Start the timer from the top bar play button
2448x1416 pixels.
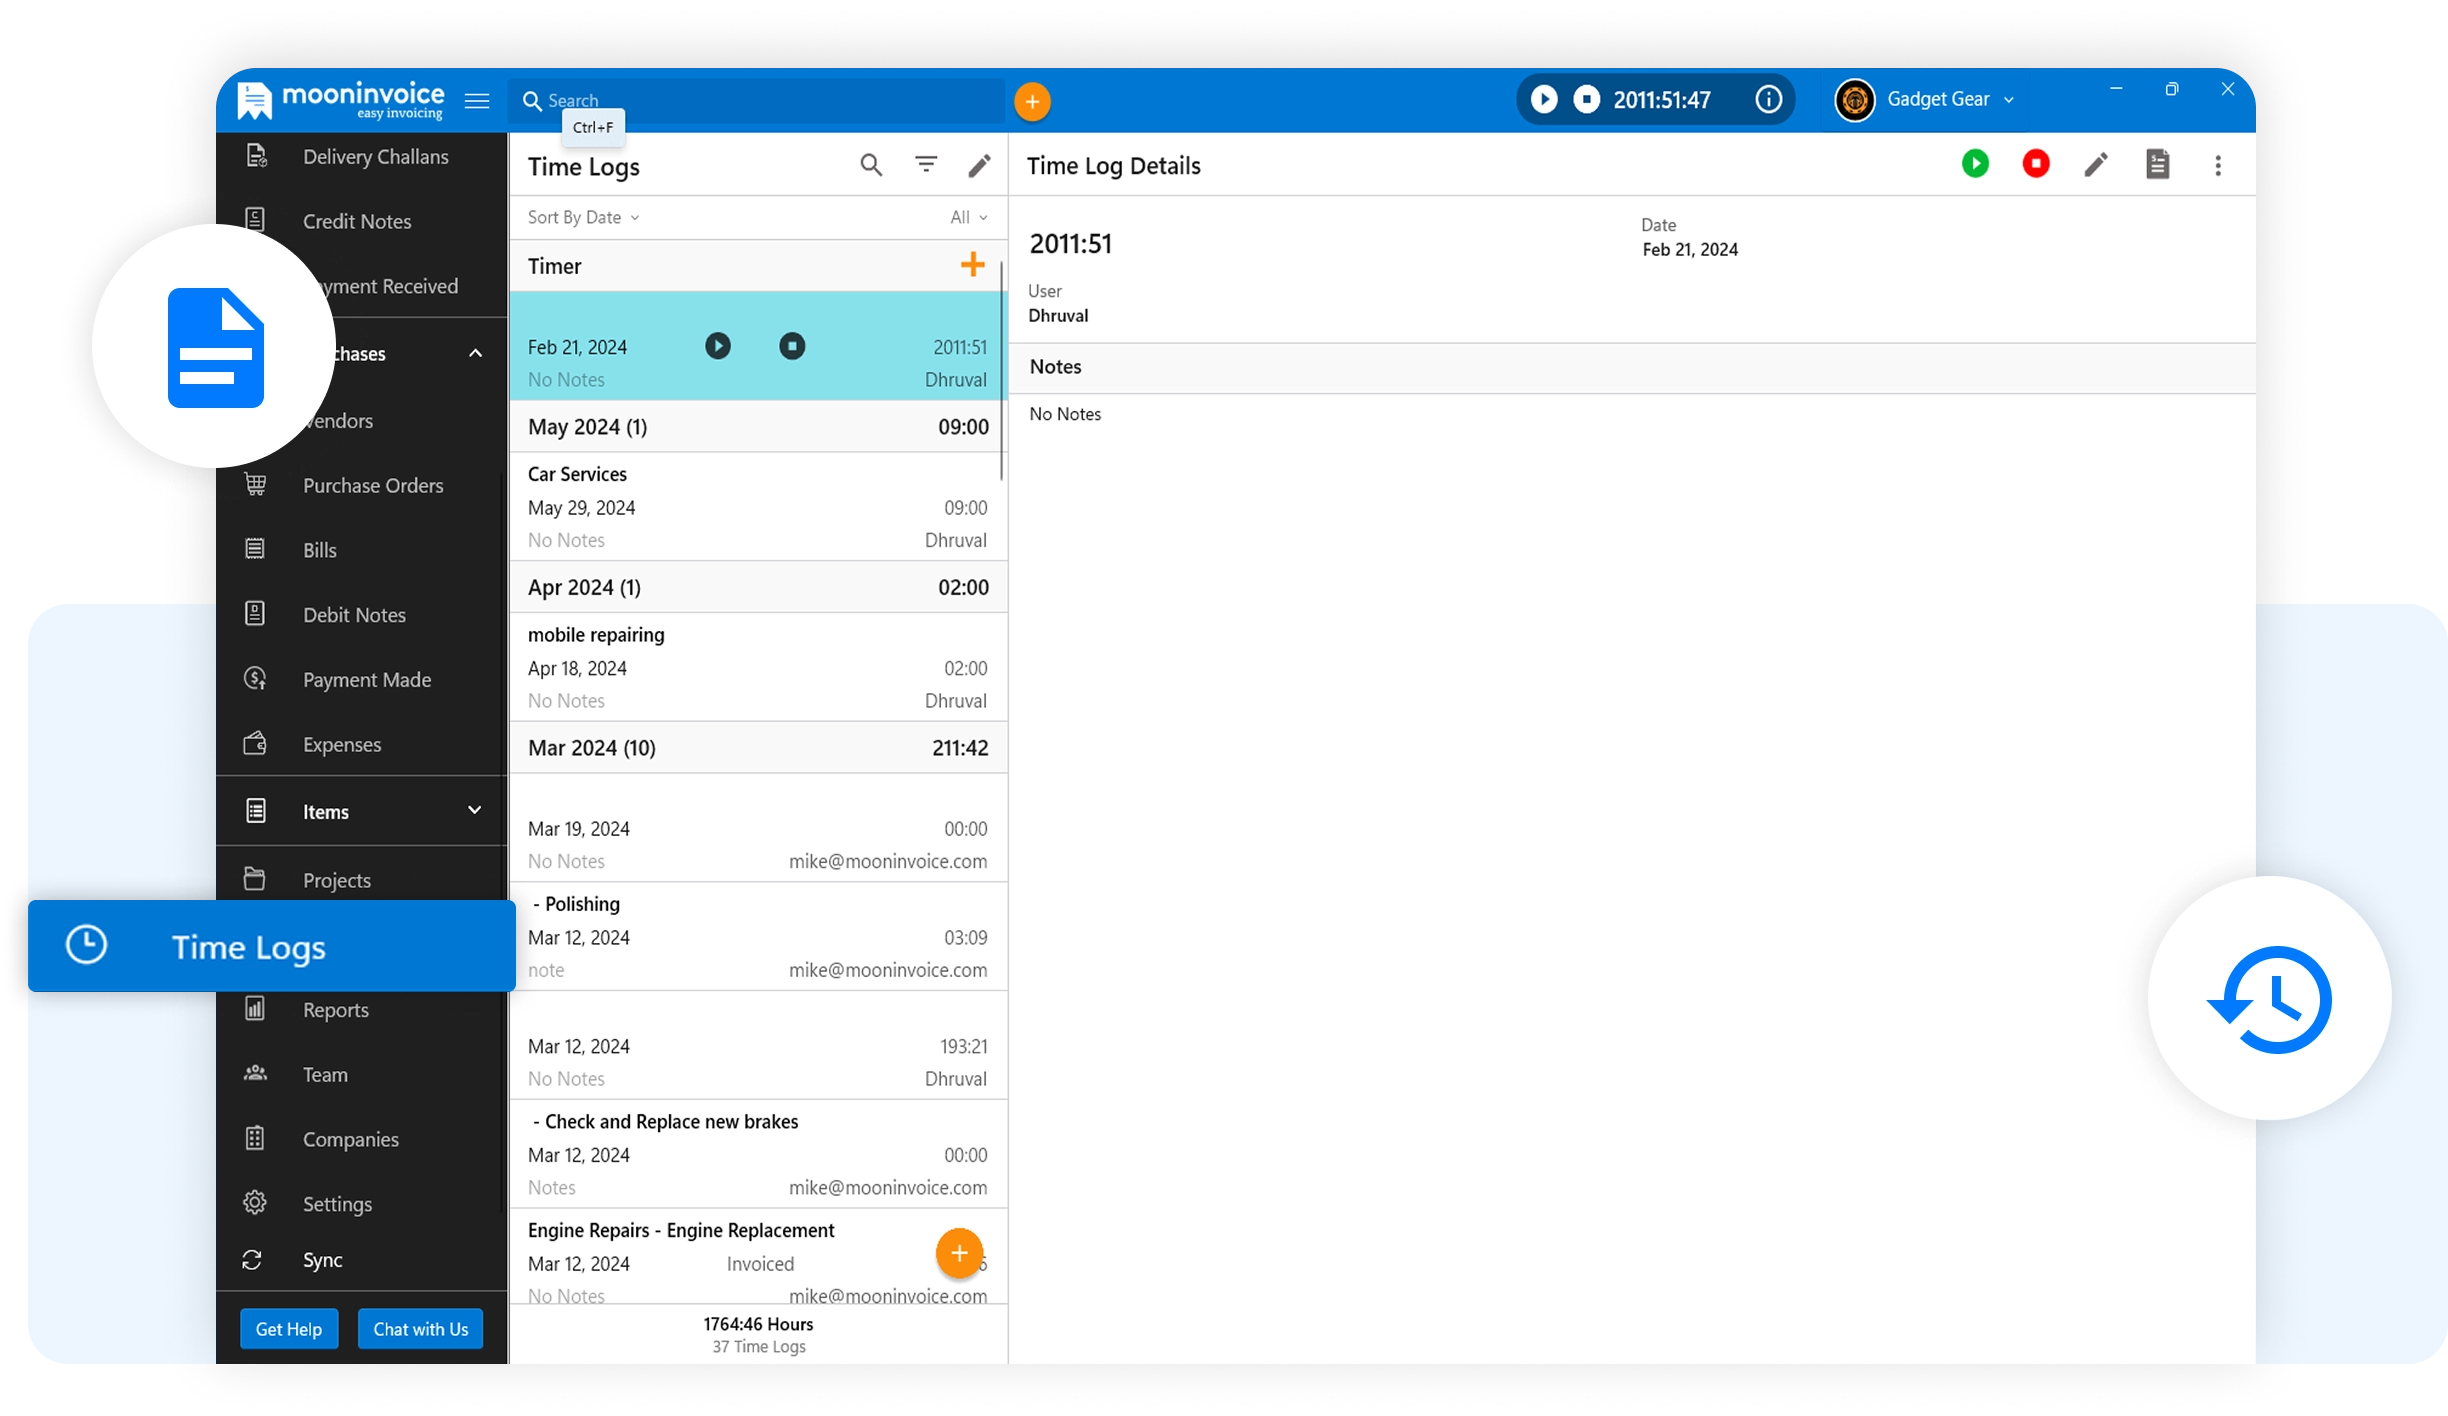point(1544,100)
